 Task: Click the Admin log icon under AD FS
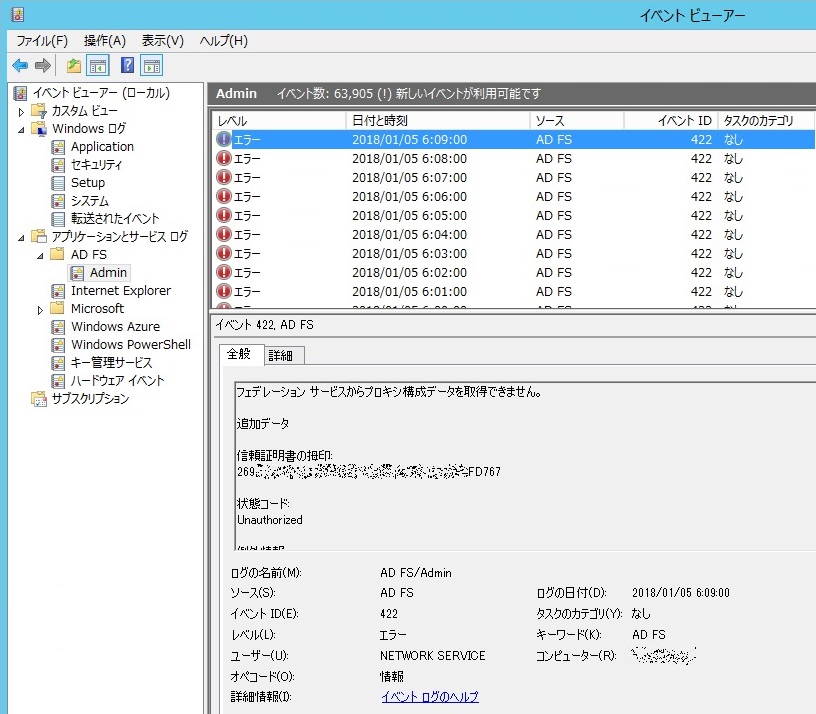coord(77,273)
